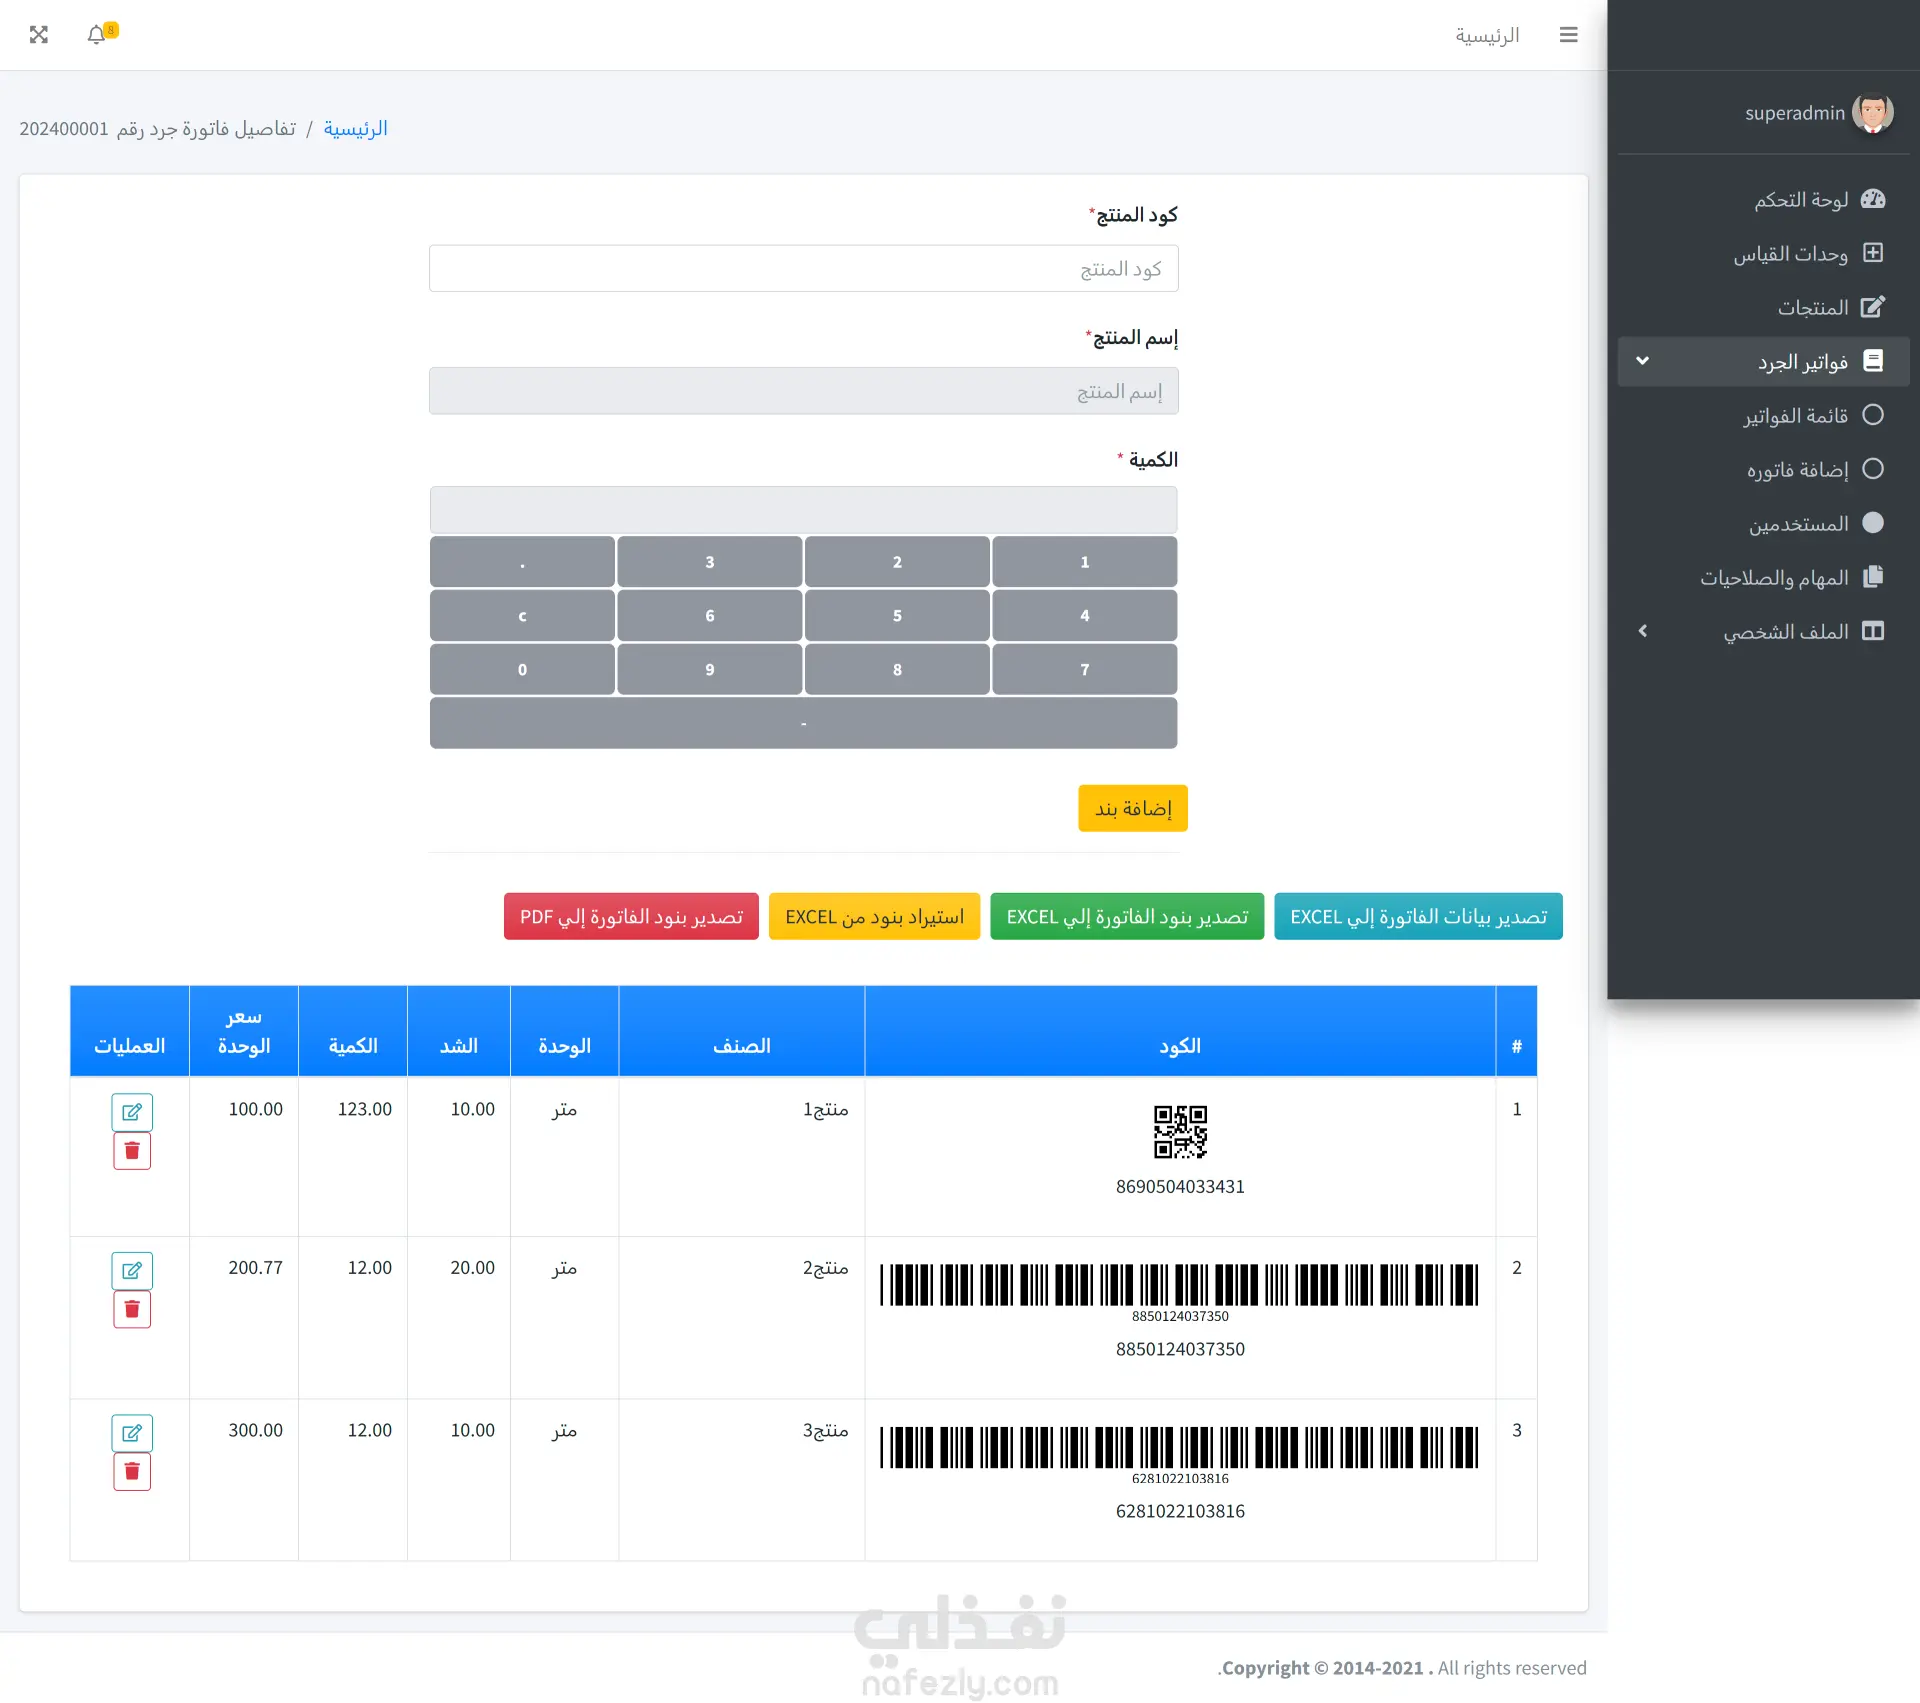Open the measurement units via the plus-square icon
The image size is (1920, 1703).
click(1872, 253)
